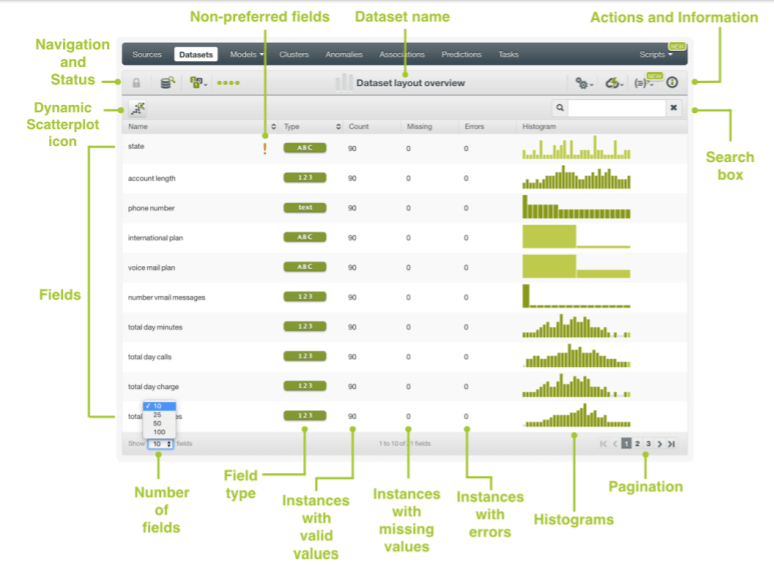
Task: Click the 'number vmail messages' field name
Action: 166,298
